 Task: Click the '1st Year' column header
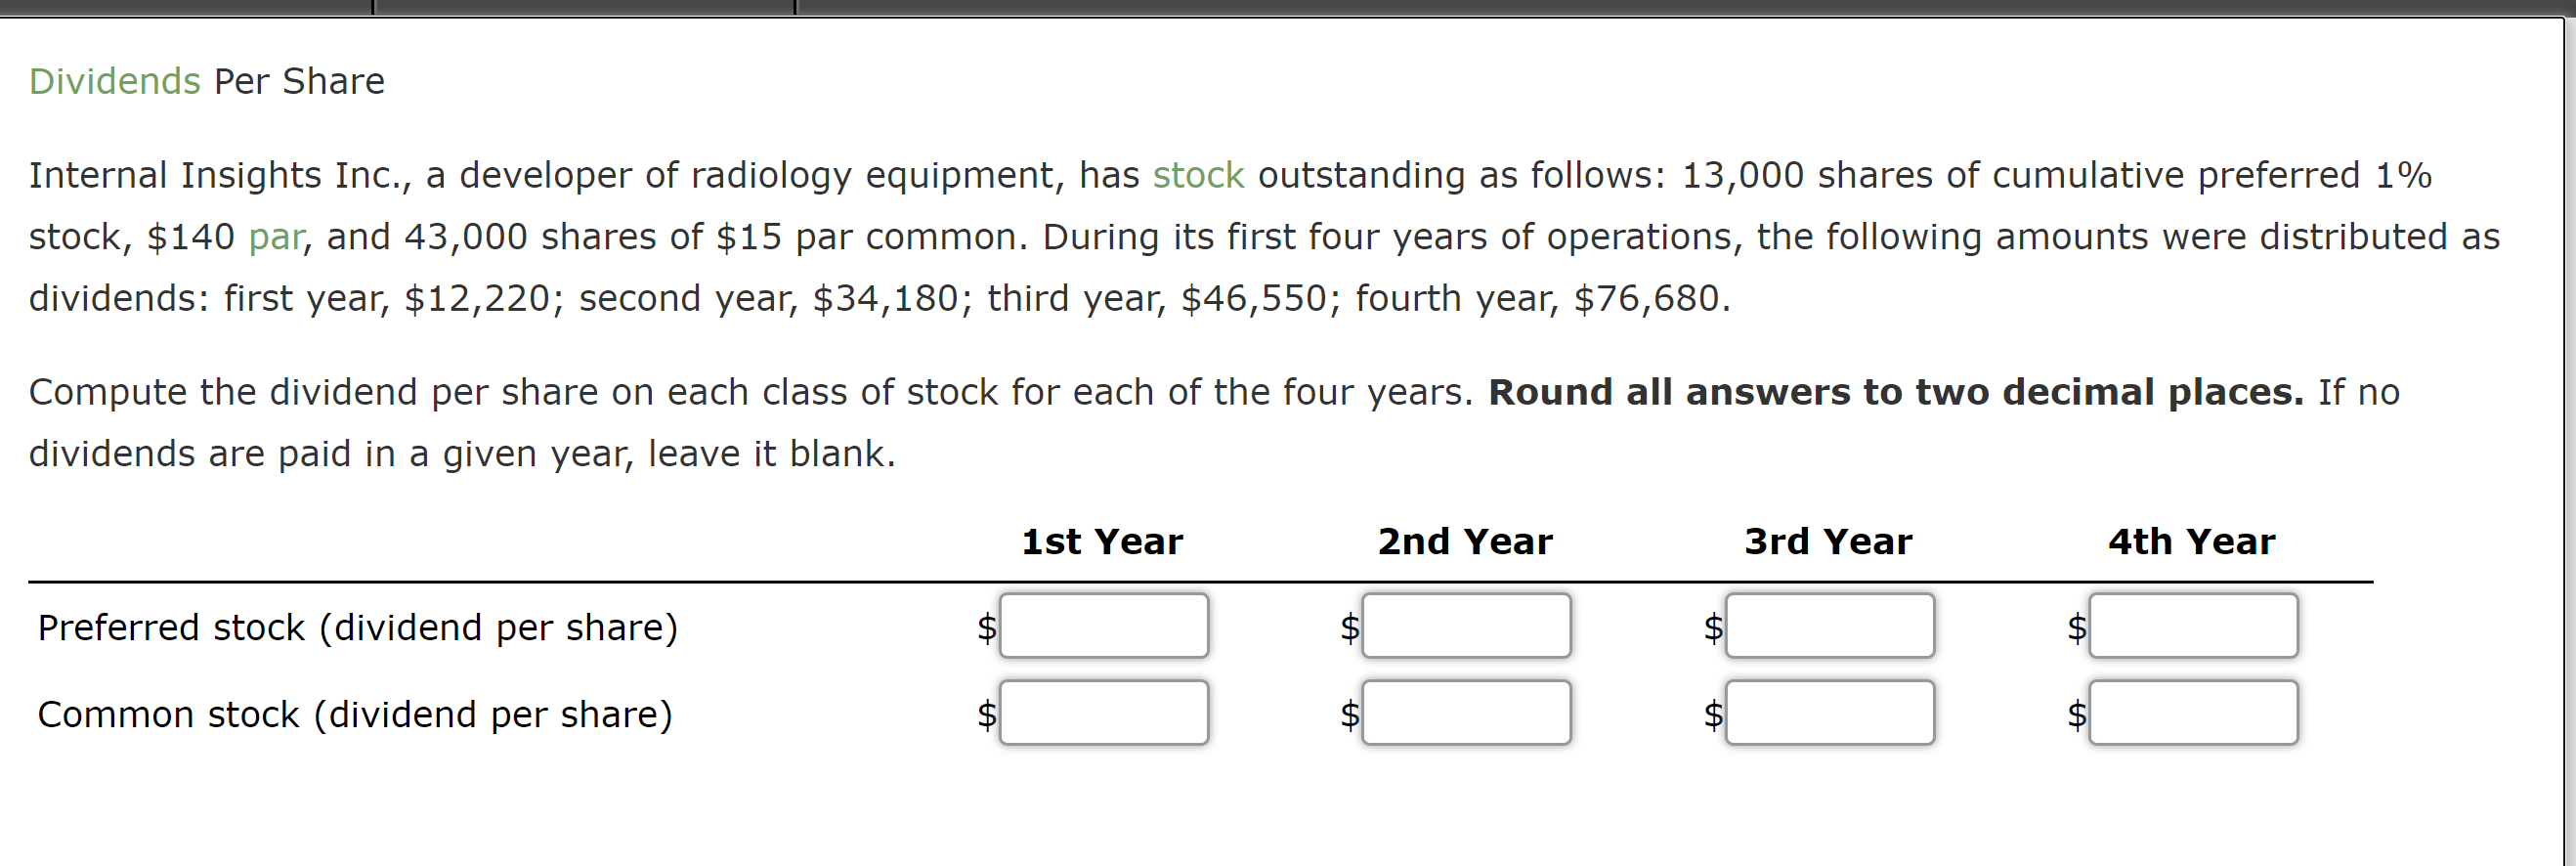coord(1102,541)
